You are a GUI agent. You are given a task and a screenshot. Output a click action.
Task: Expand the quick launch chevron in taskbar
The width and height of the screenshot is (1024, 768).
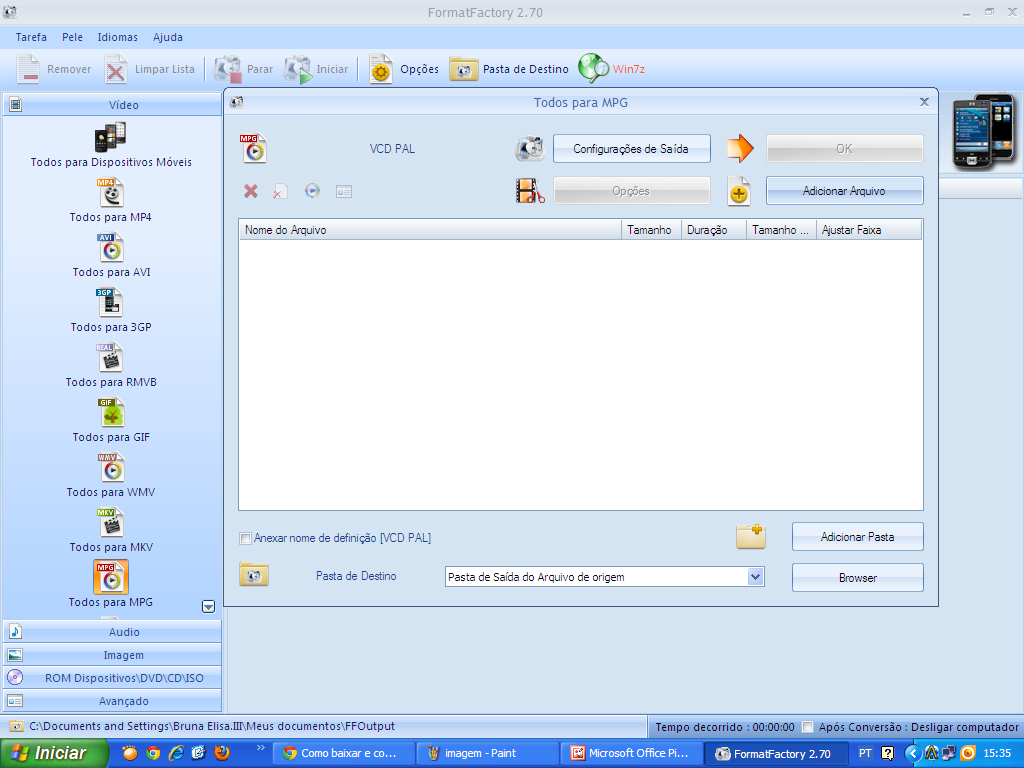coord(261,748)
